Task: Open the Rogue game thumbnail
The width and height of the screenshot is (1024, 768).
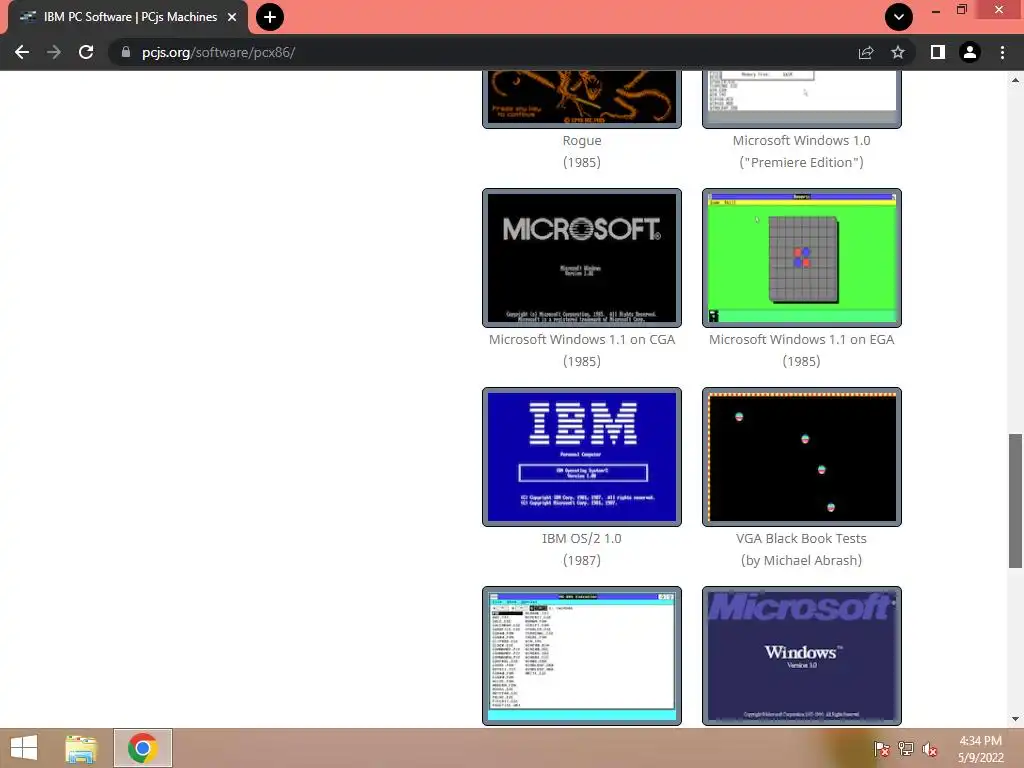Action: pyautogui.click(x=582, y=98)
